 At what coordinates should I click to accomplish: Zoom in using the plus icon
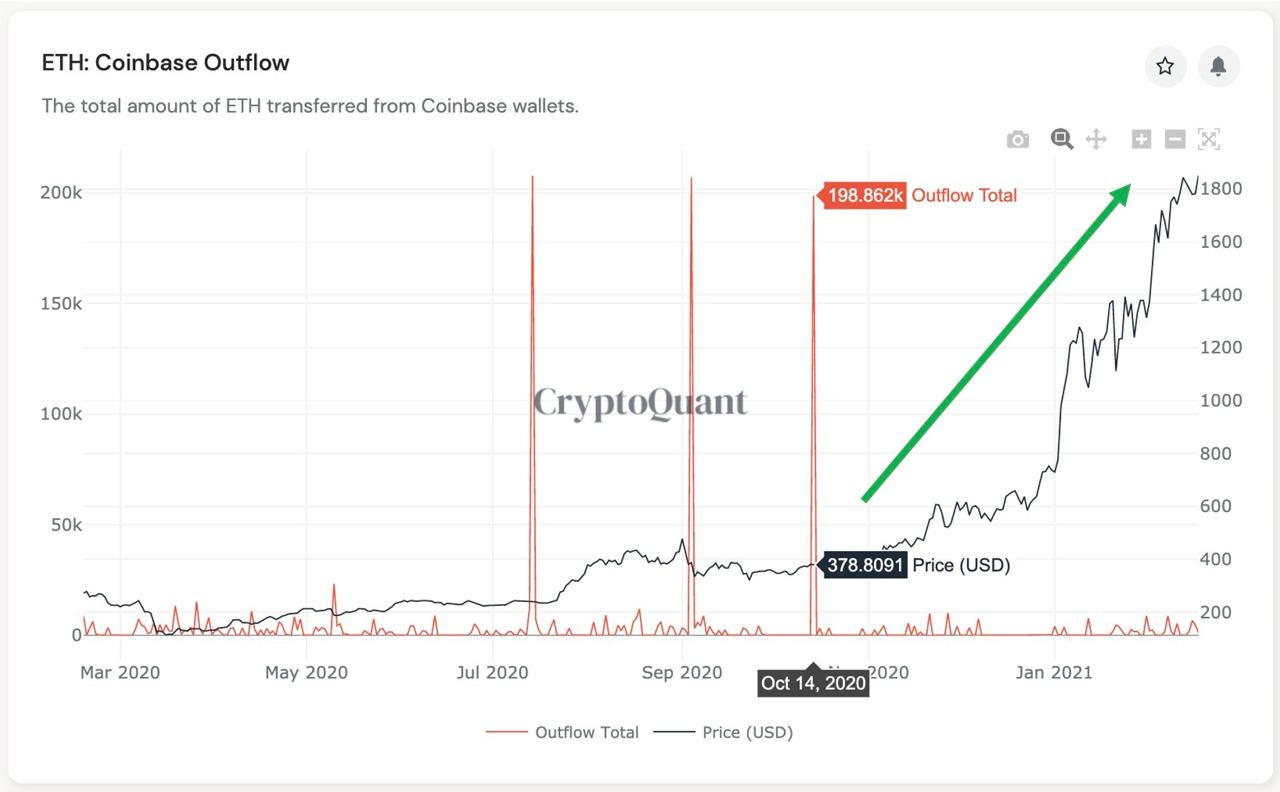(x=1141, y=139)
